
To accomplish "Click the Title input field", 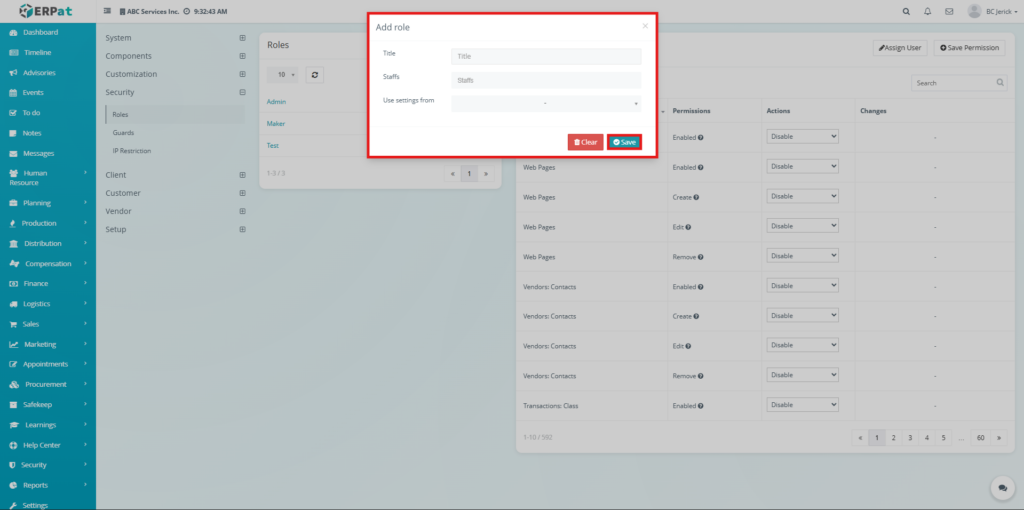I will [x=546, y=57].
